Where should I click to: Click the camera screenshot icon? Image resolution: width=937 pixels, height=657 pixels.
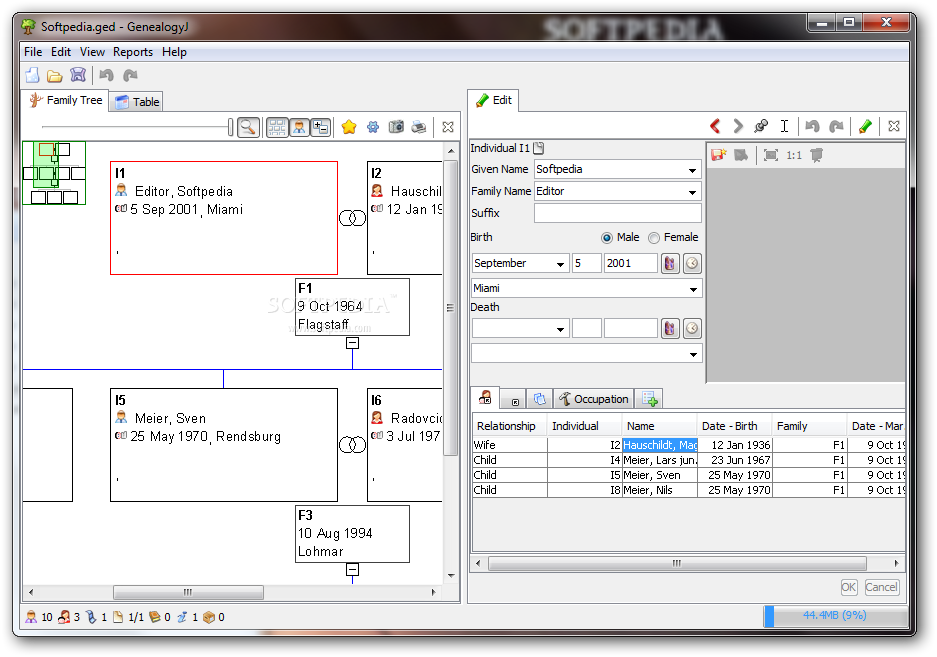point(396,127)
